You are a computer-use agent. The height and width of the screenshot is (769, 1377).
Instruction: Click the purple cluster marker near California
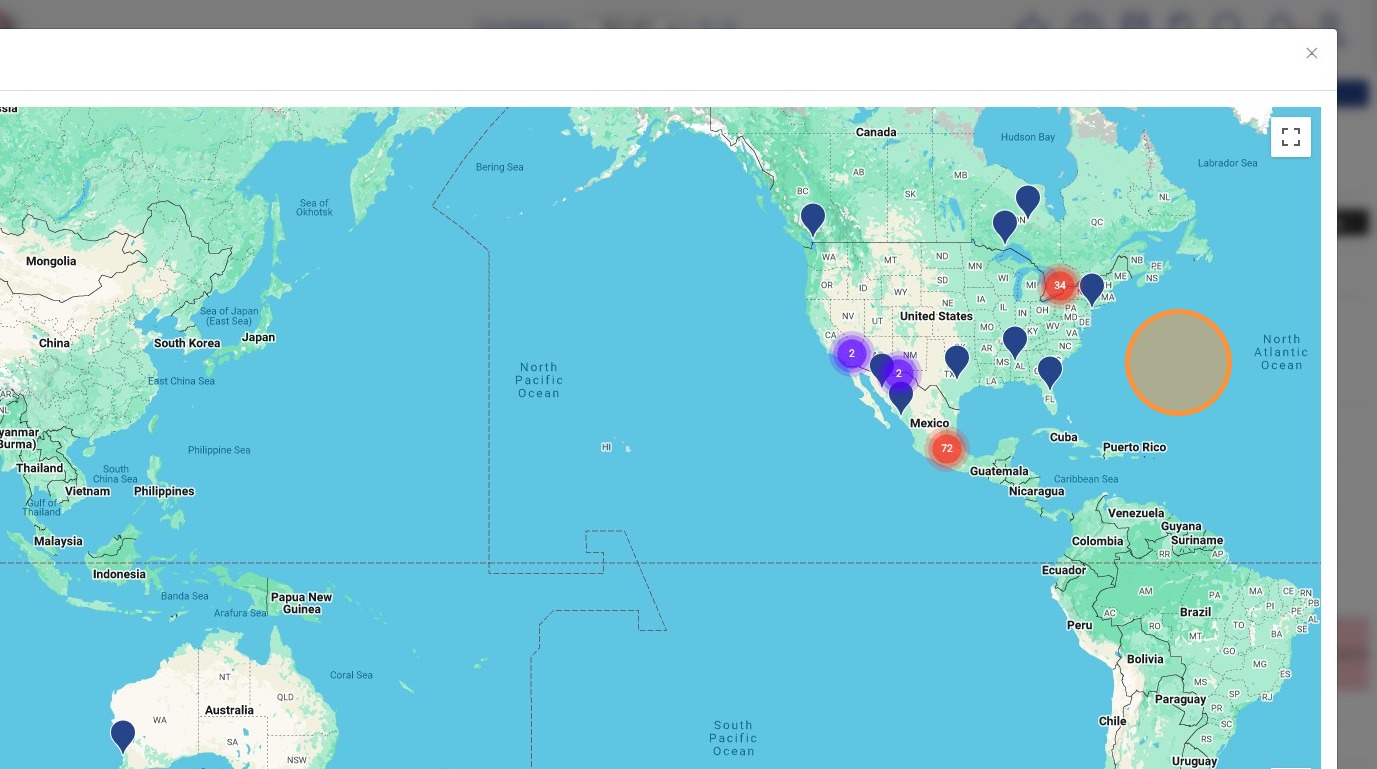(851, 354)
